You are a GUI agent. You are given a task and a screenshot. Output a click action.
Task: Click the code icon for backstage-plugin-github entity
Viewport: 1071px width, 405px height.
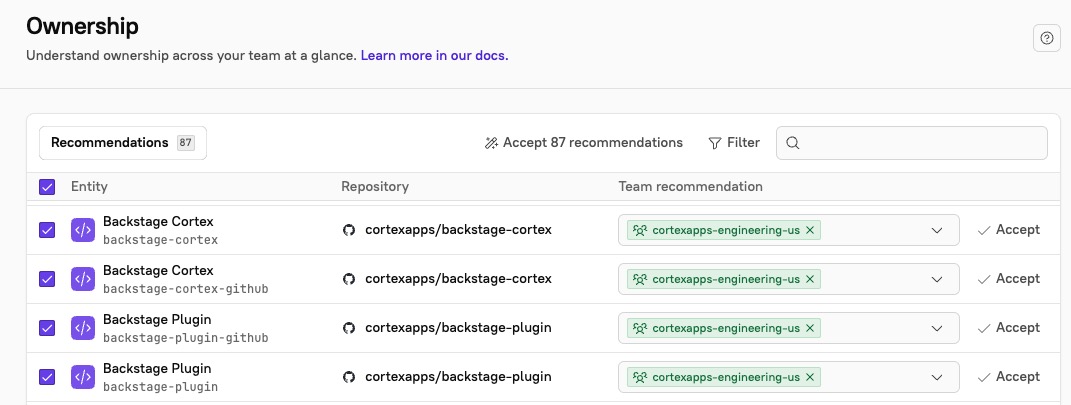[83, 328]
